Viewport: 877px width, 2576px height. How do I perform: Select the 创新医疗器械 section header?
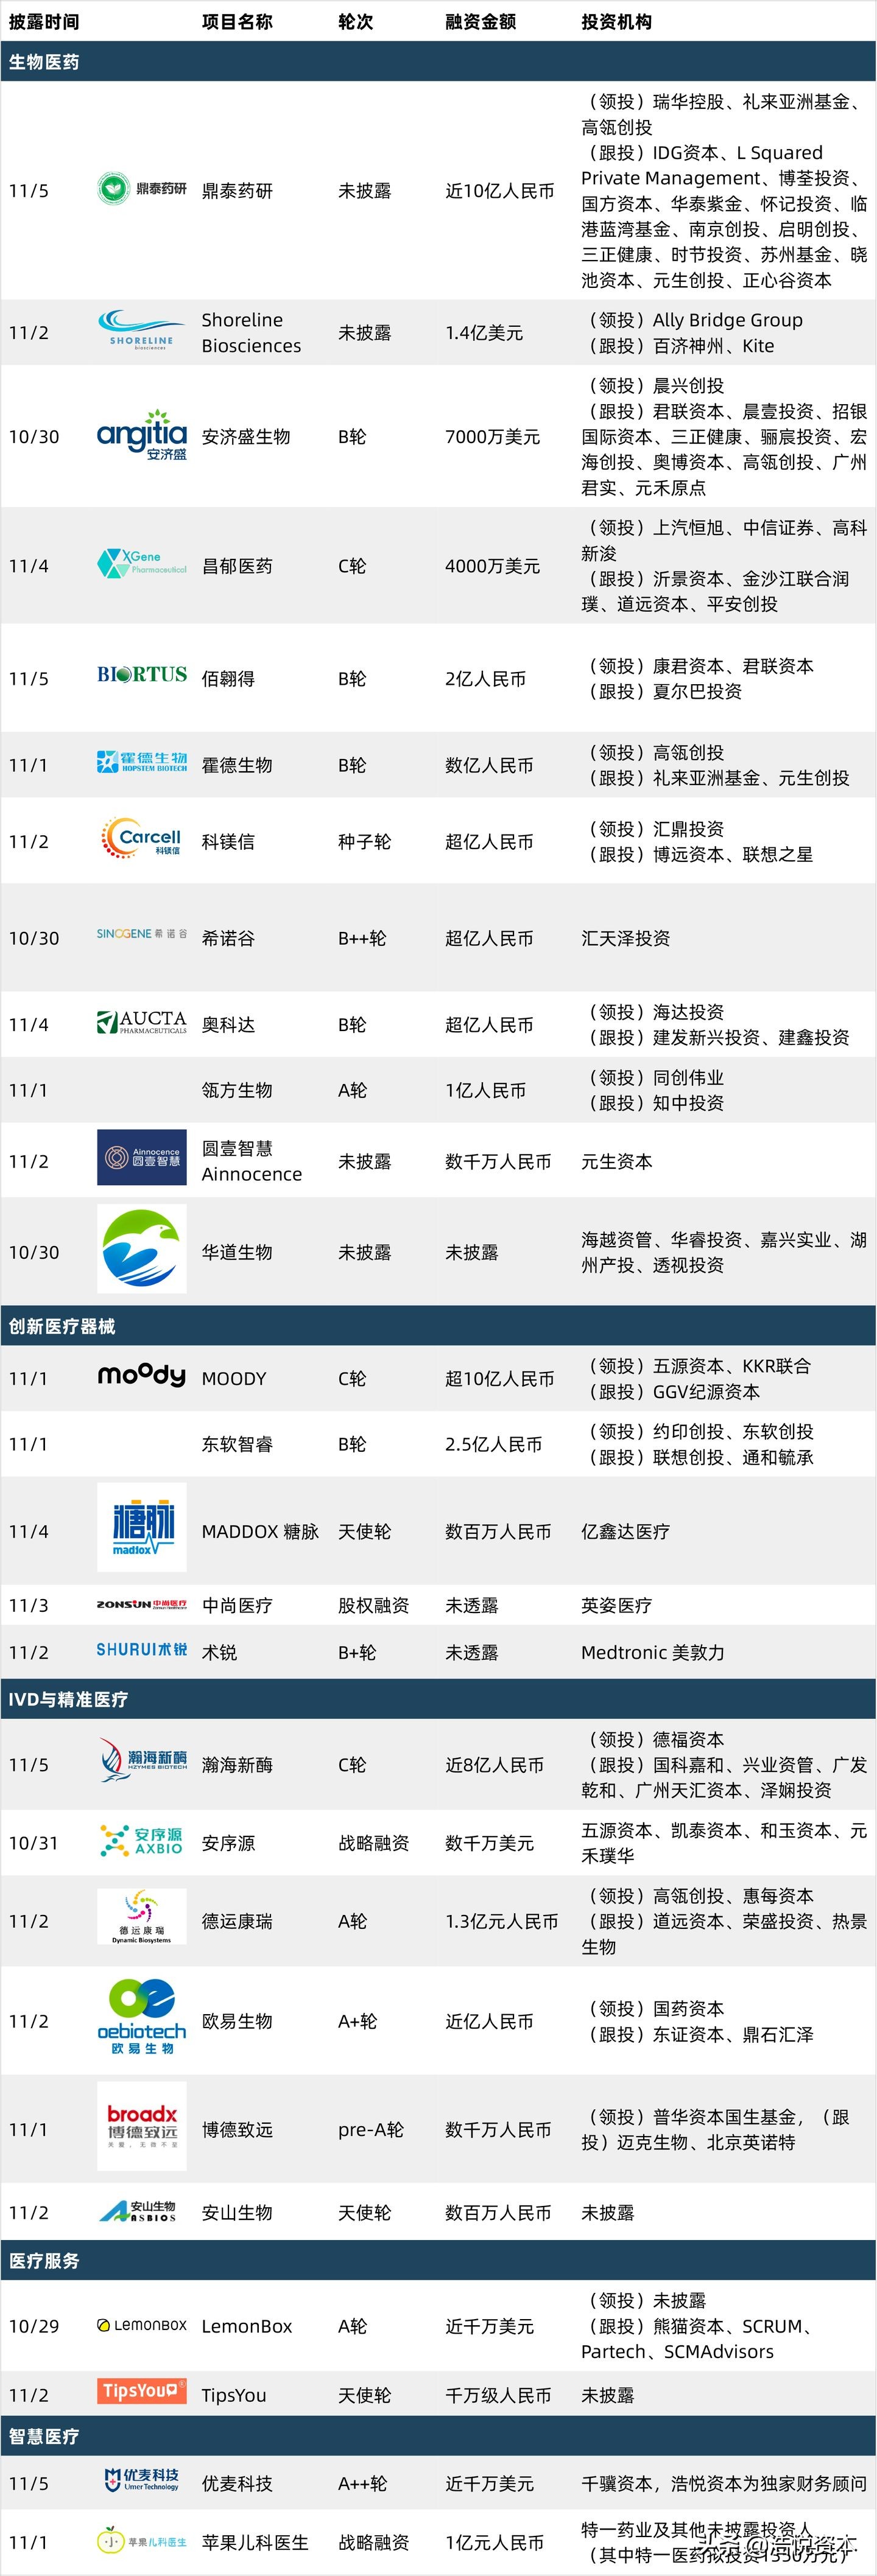(438, 1326)
